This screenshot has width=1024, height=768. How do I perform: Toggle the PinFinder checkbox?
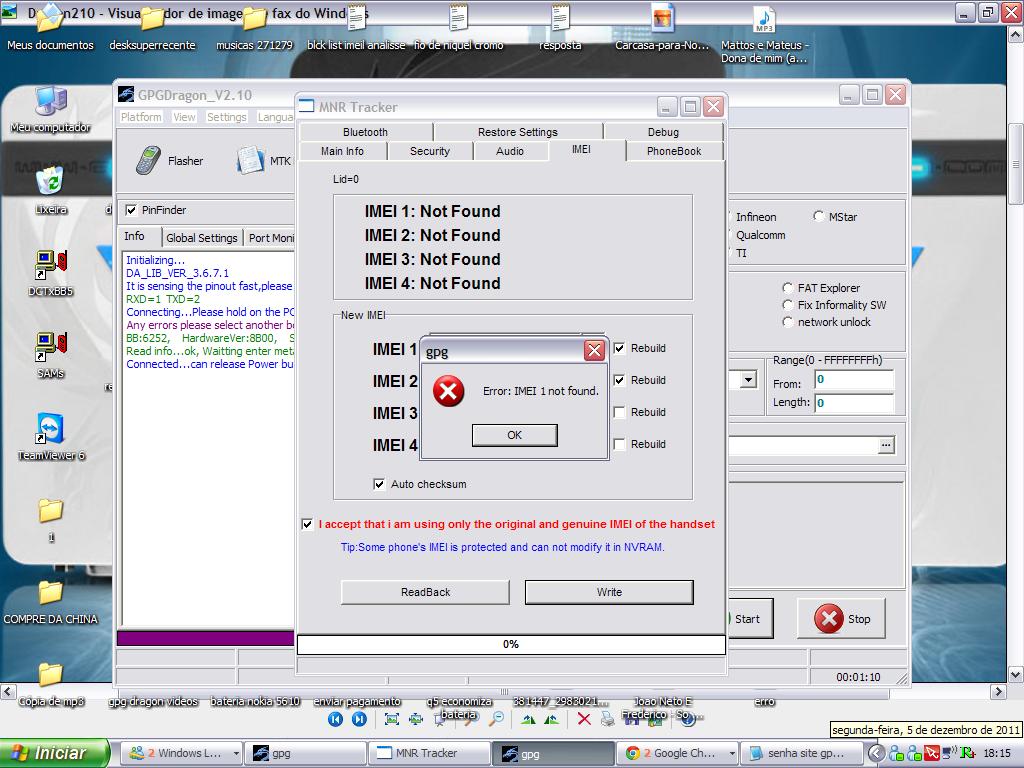(x=131, y=210)
